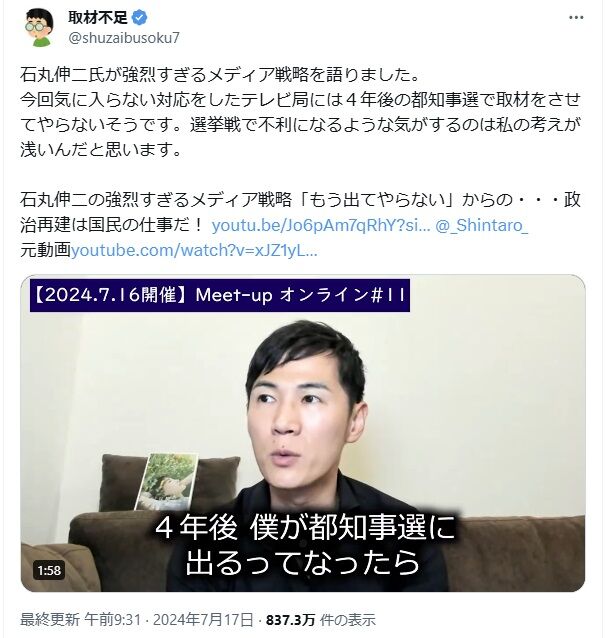The image size is (606, 638).
Task: Open the @_Shintaro_ mention
Action: pos(481,225)
